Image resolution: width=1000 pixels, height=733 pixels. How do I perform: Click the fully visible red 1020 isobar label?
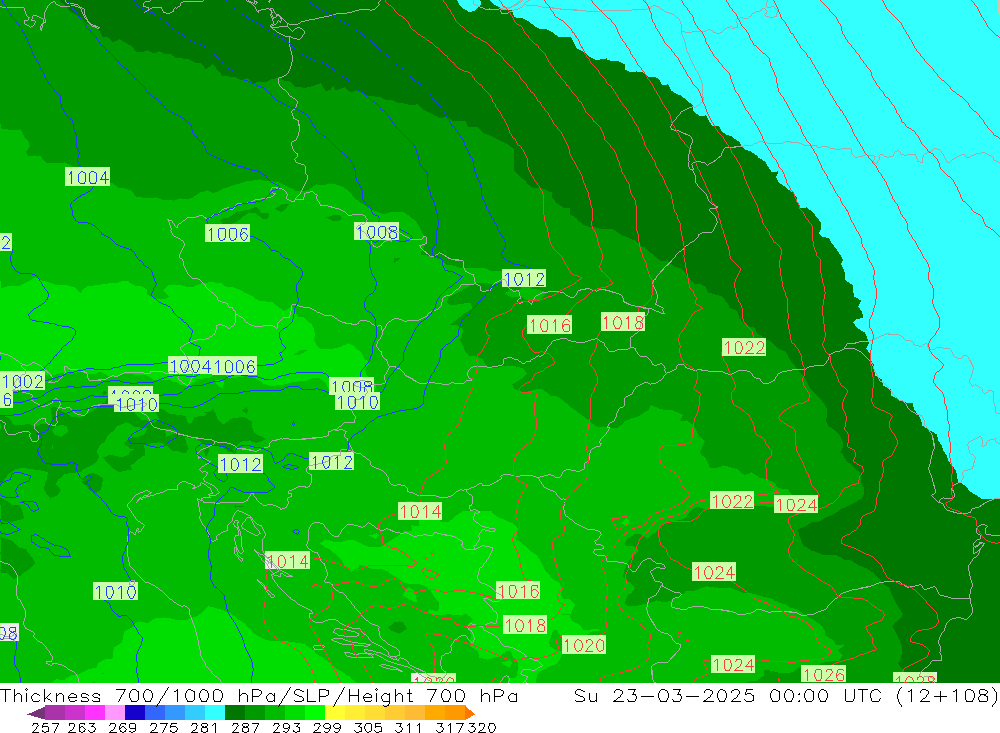click(x=584, y=645)
